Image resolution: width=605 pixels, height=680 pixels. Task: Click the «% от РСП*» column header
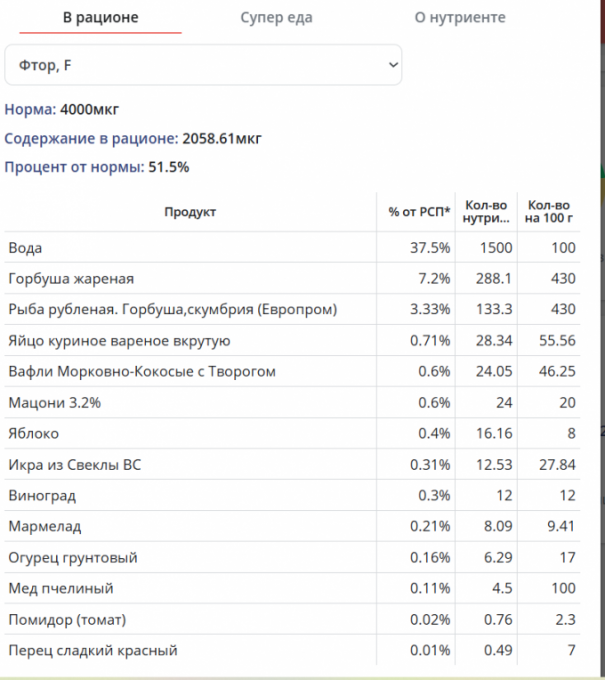point(419,212)
